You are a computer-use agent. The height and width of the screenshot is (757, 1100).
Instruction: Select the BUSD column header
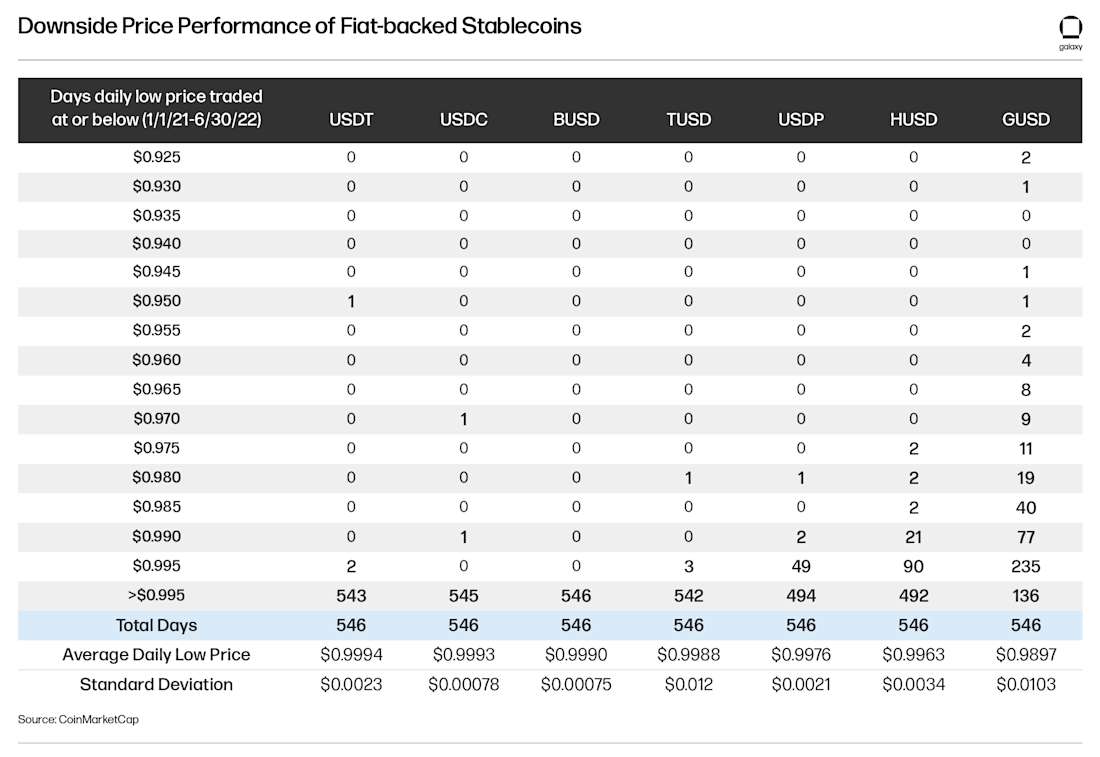tap(576, 119)
